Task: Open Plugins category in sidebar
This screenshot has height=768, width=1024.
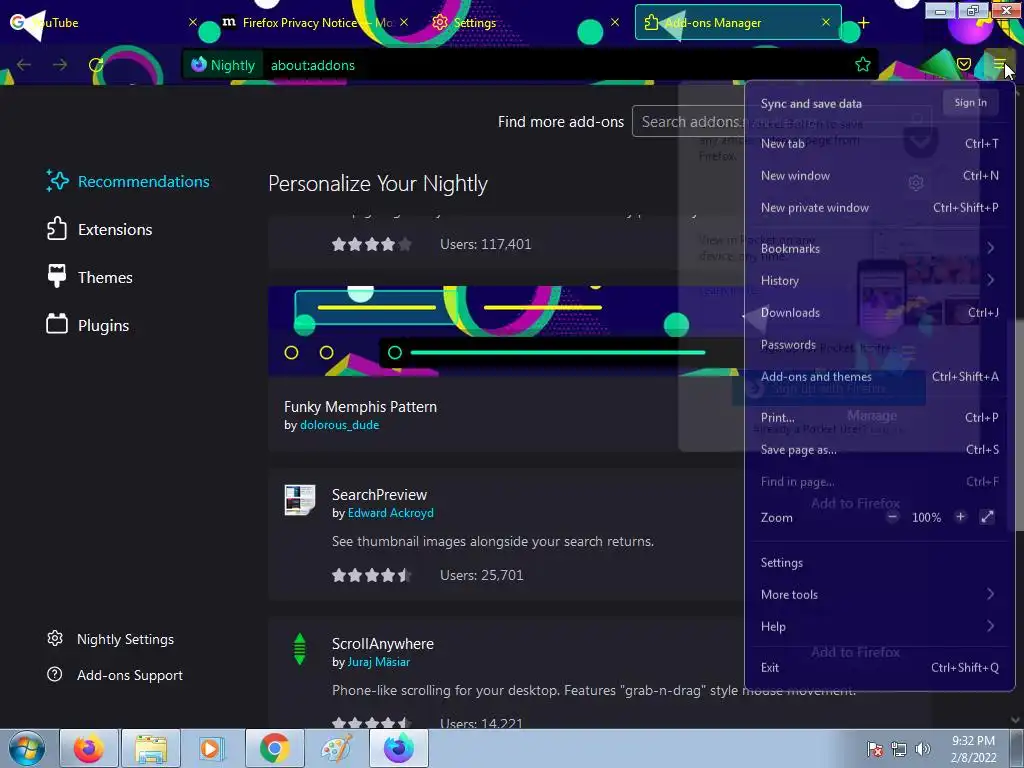Action: tap(88, 325)
